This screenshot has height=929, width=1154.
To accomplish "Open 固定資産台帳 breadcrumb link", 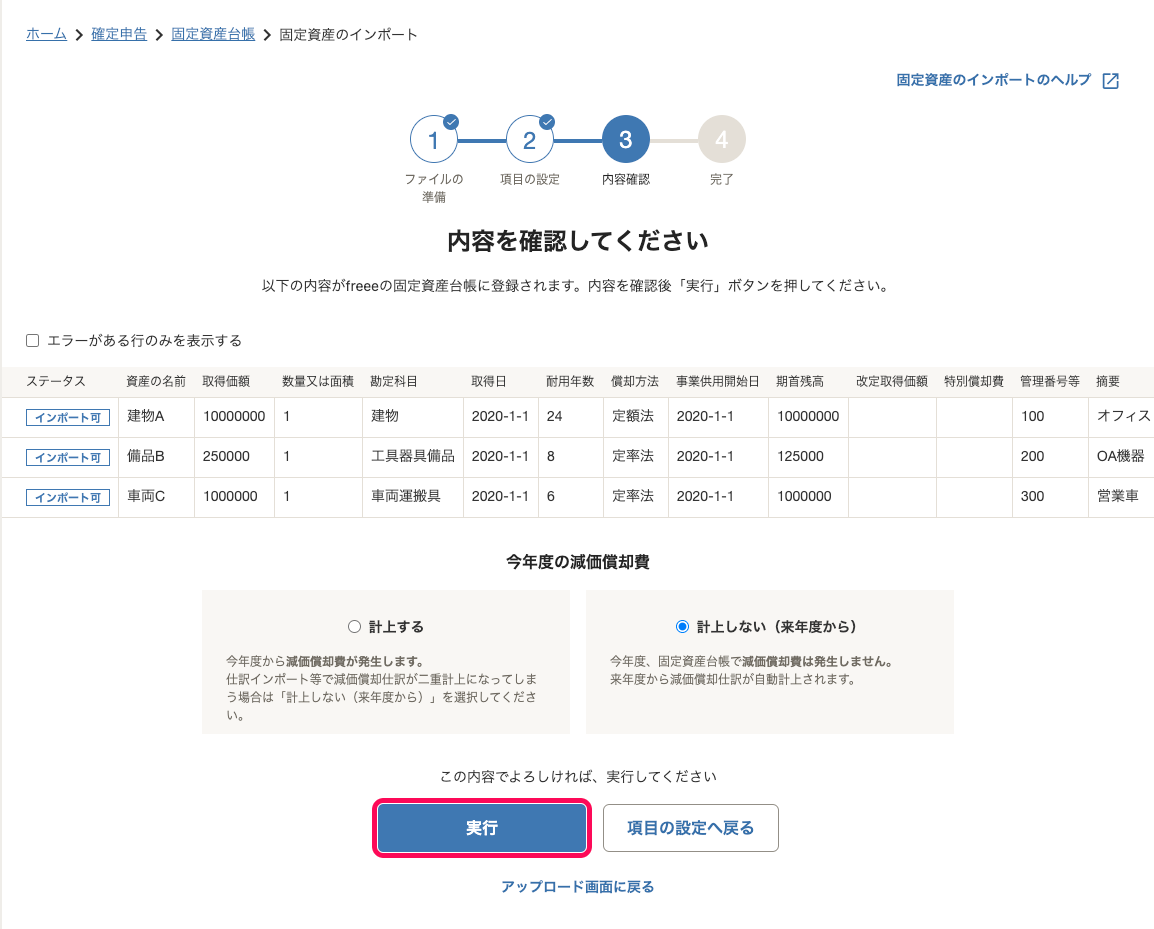I will [213, 34].
